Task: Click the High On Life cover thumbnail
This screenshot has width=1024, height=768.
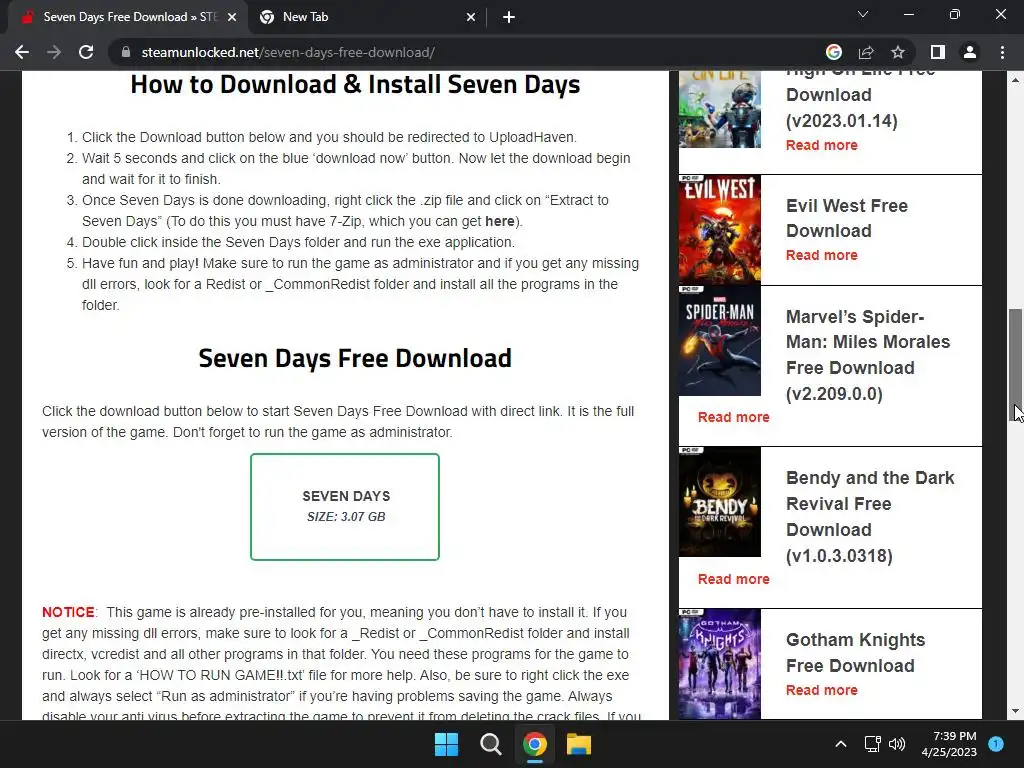Action: 720,109
